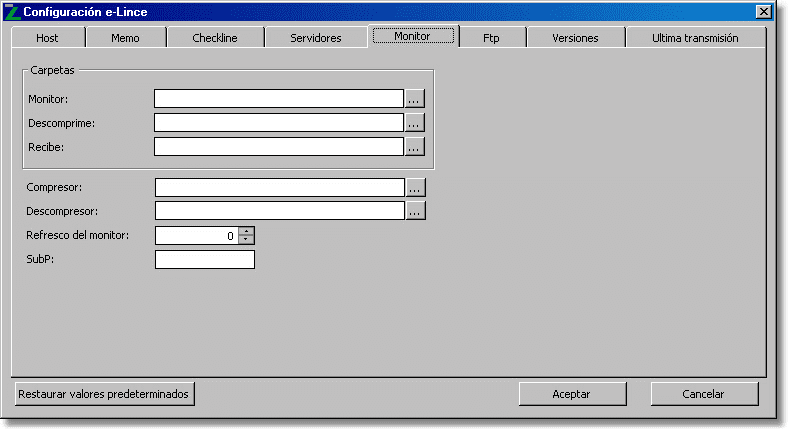Go to the Servidores tab
This screenshot has height=431, width=789.
pyautogui.click(x=315, y=38)
